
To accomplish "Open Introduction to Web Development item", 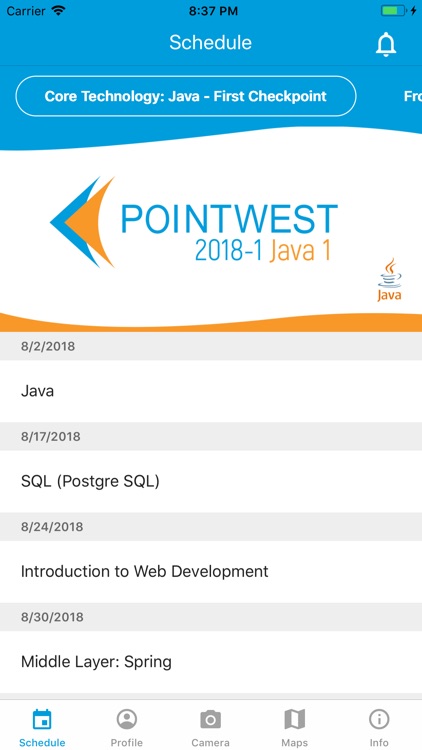I will (211, 572).
